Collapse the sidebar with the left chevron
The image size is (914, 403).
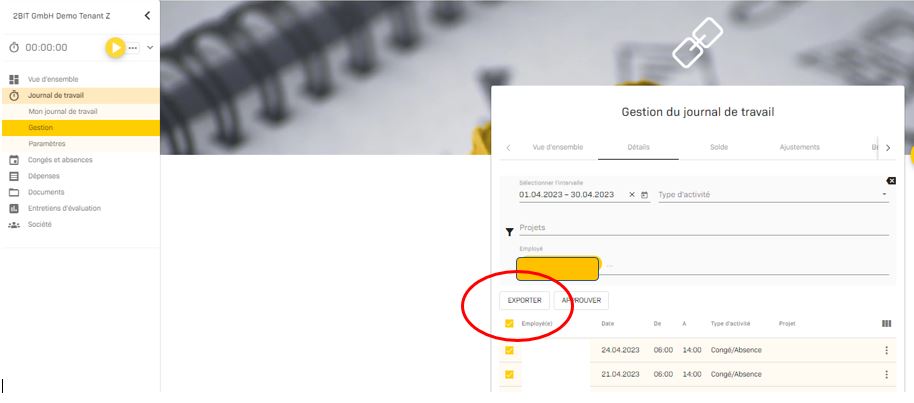point(148,15)
